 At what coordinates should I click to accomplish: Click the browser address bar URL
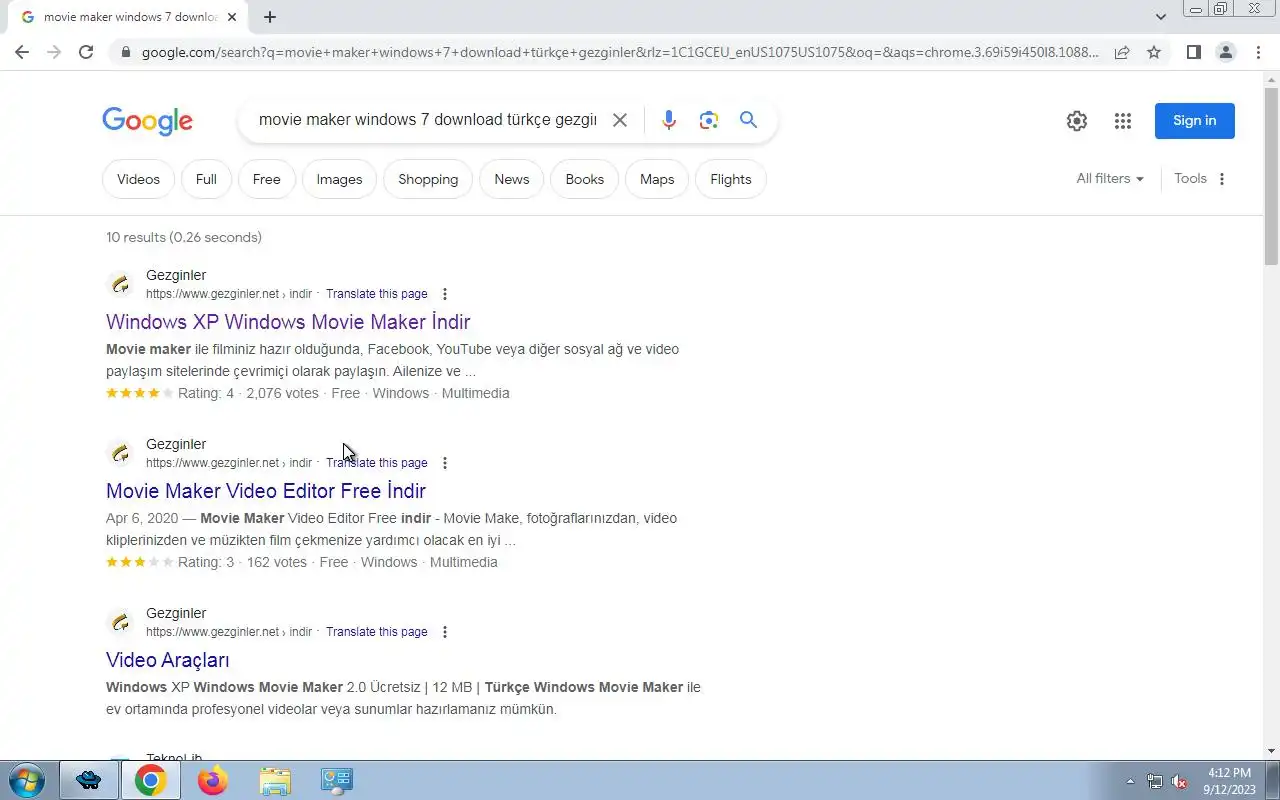[620, 52]
